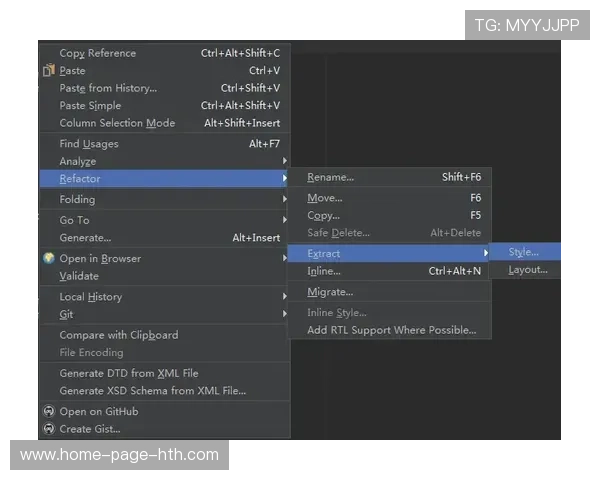Expand the Analyze submenu arrow

[284, 161]
